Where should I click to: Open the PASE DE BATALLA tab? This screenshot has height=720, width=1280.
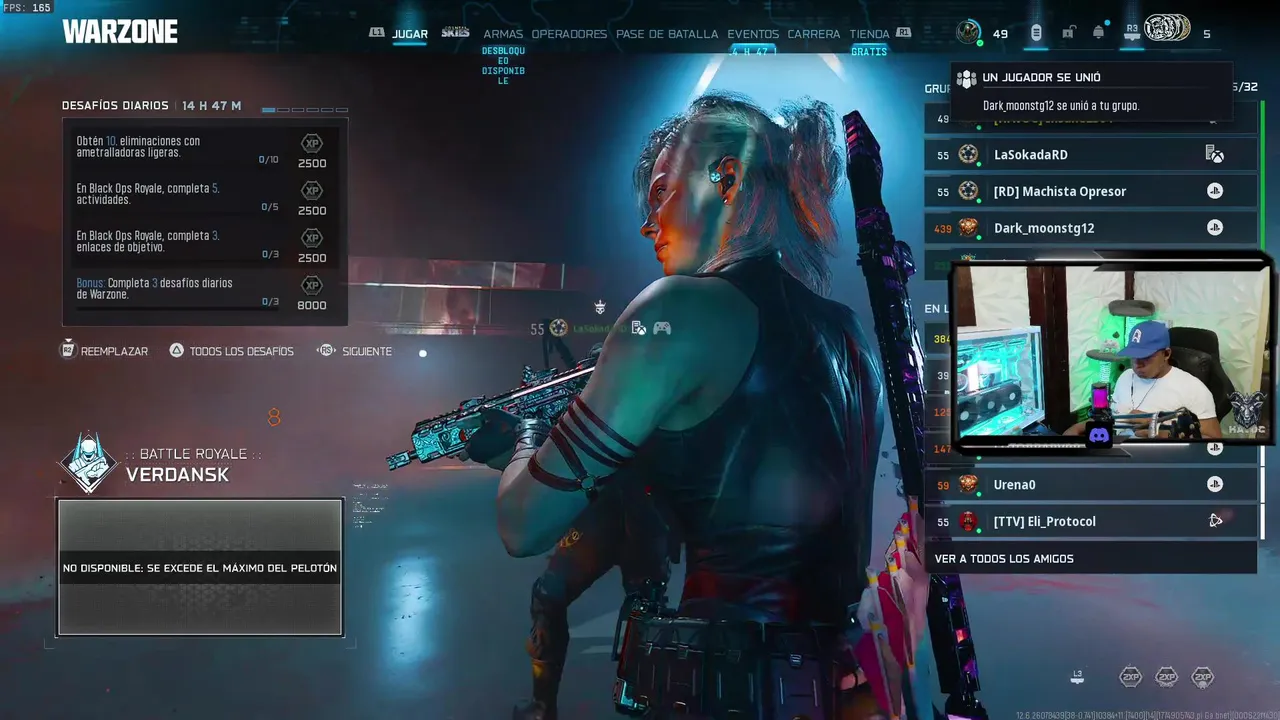coord(667,34)
